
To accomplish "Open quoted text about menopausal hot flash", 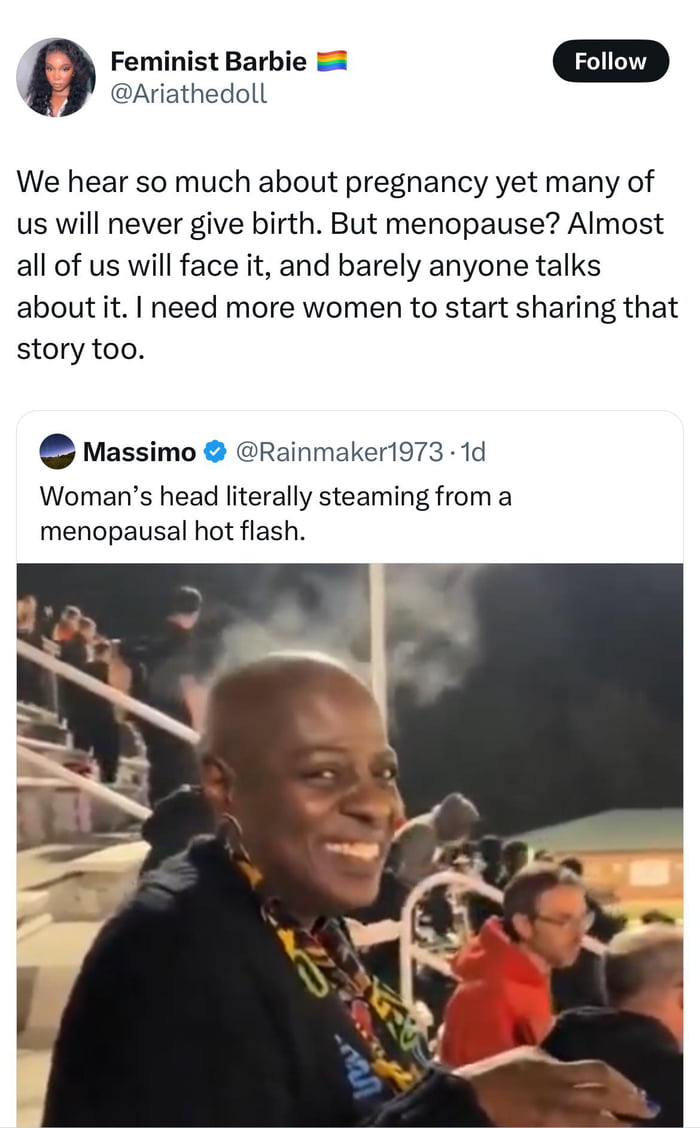I will [x=275, y=513].
